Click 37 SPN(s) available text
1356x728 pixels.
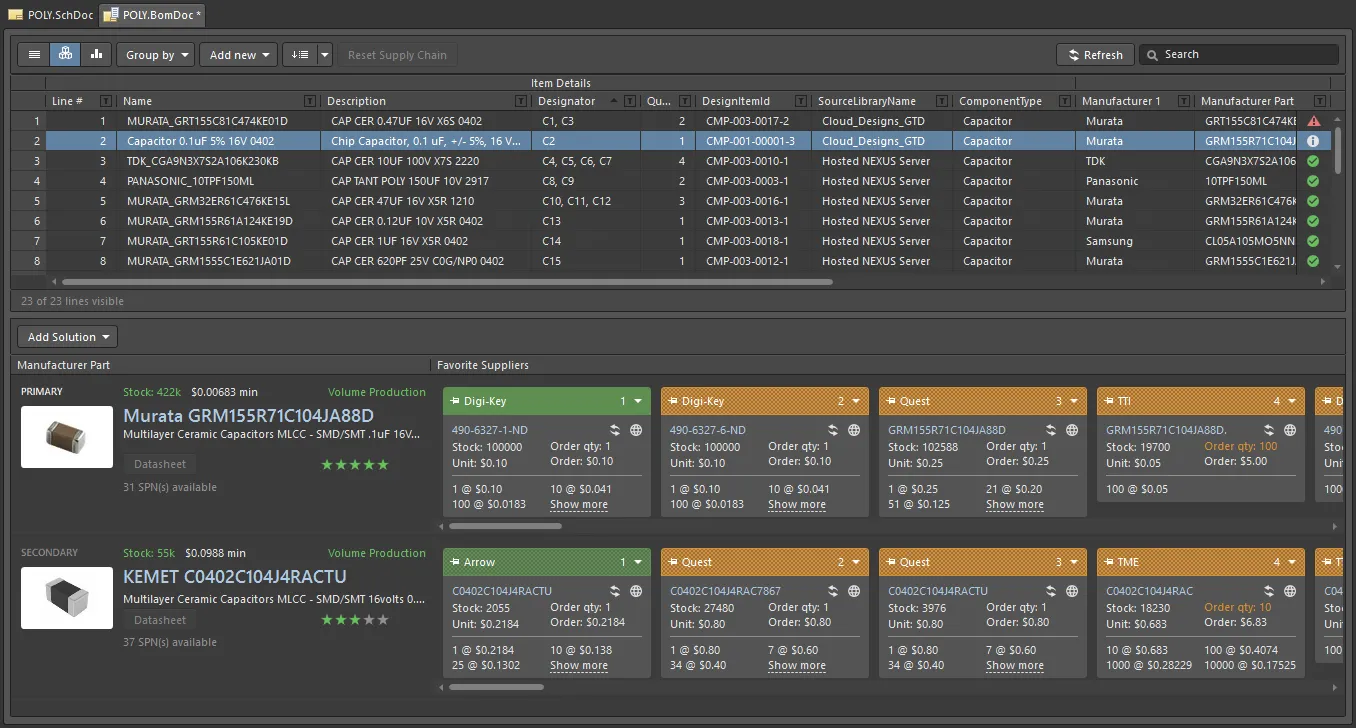tap(170, 642)
